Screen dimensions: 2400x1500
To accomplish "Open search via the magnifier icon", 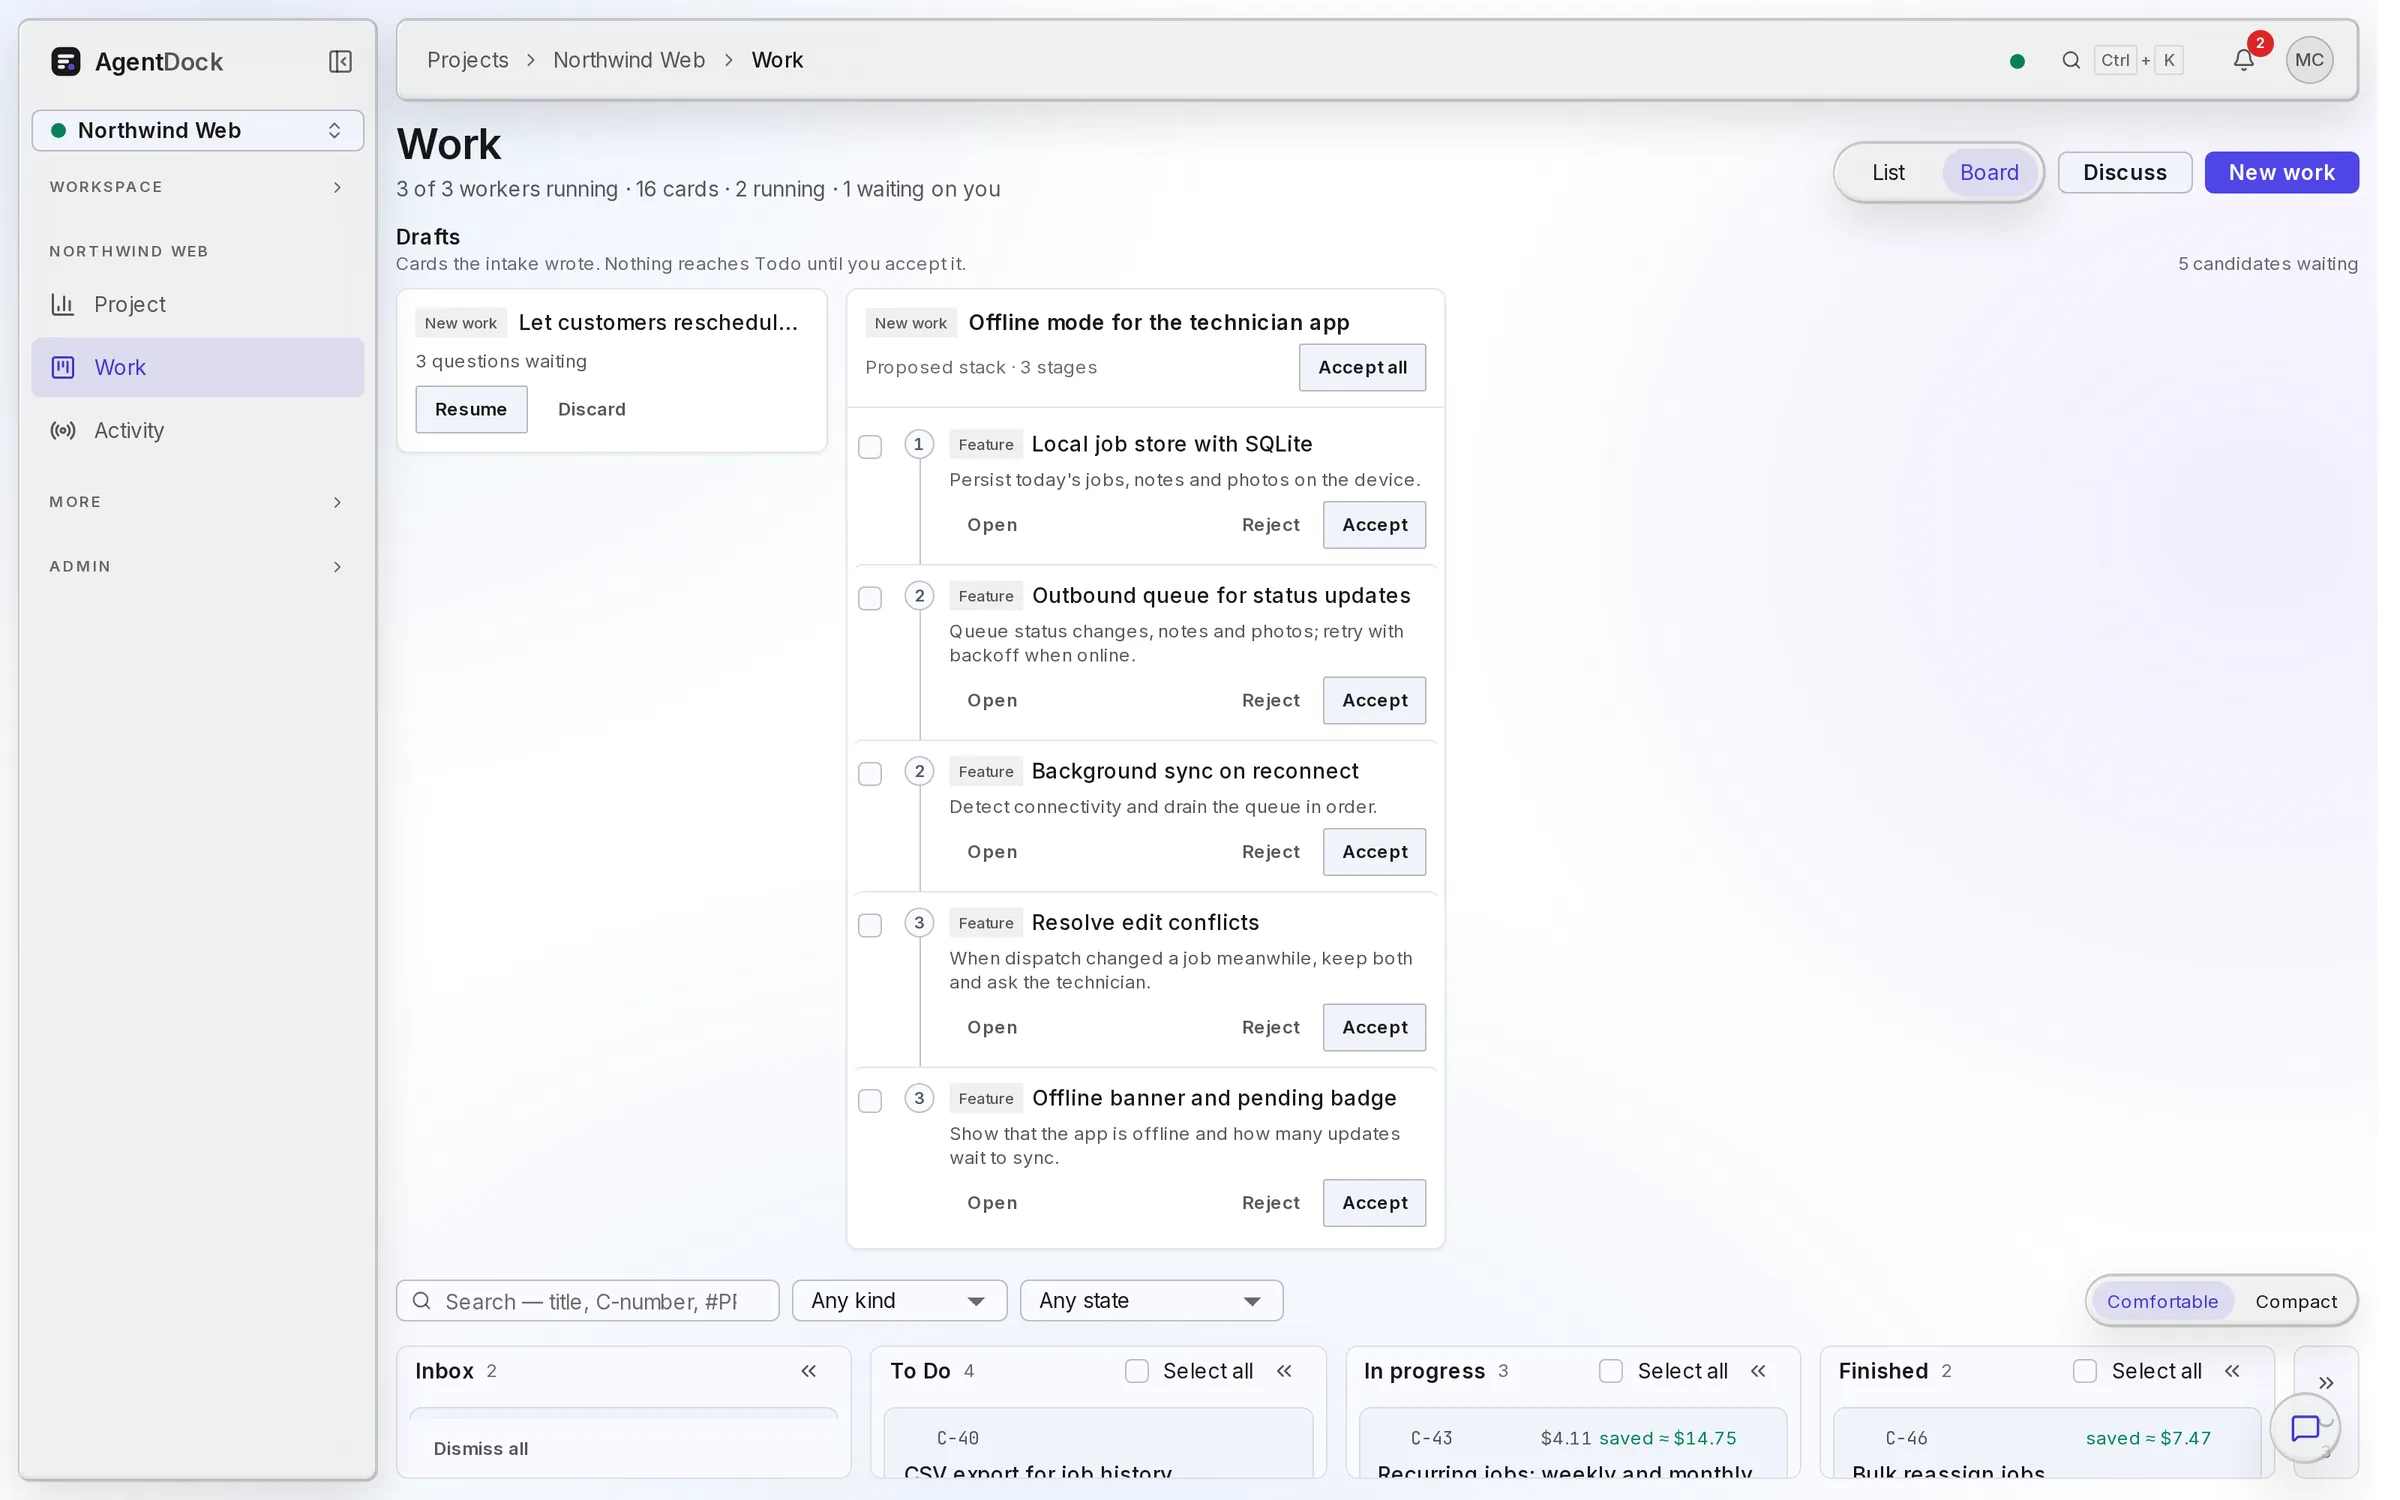I will [2071, 60].
